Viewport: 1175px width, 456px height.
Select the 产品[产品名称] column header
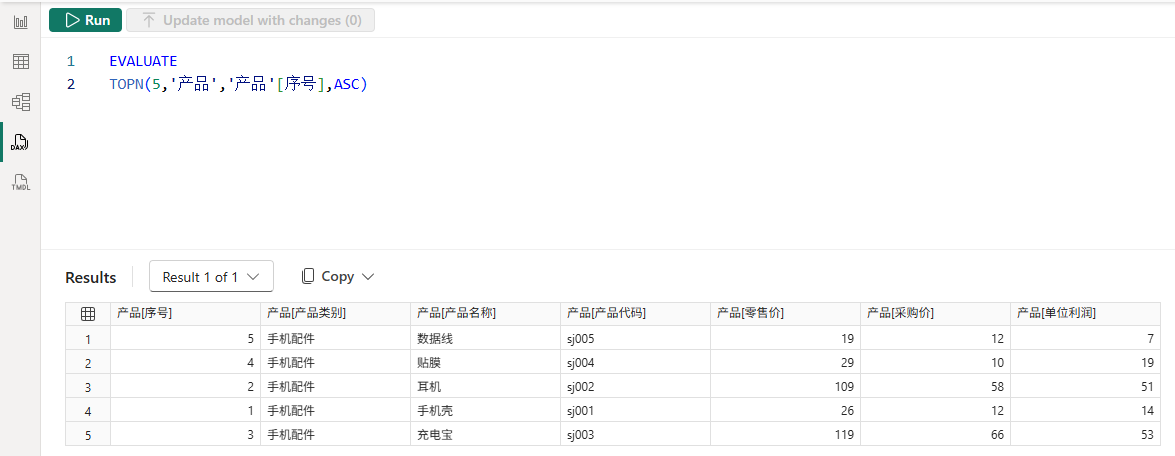point(485,314)
